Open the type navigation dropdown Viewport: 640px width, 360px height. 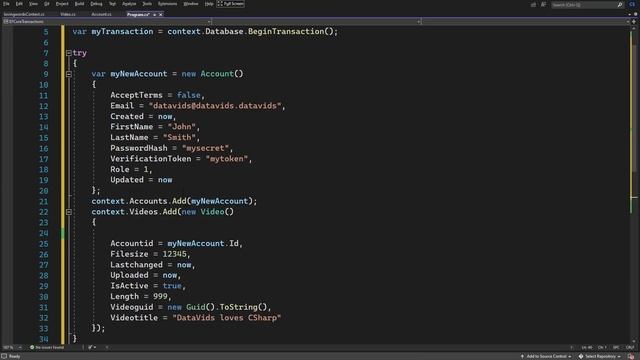pos(316,22)
